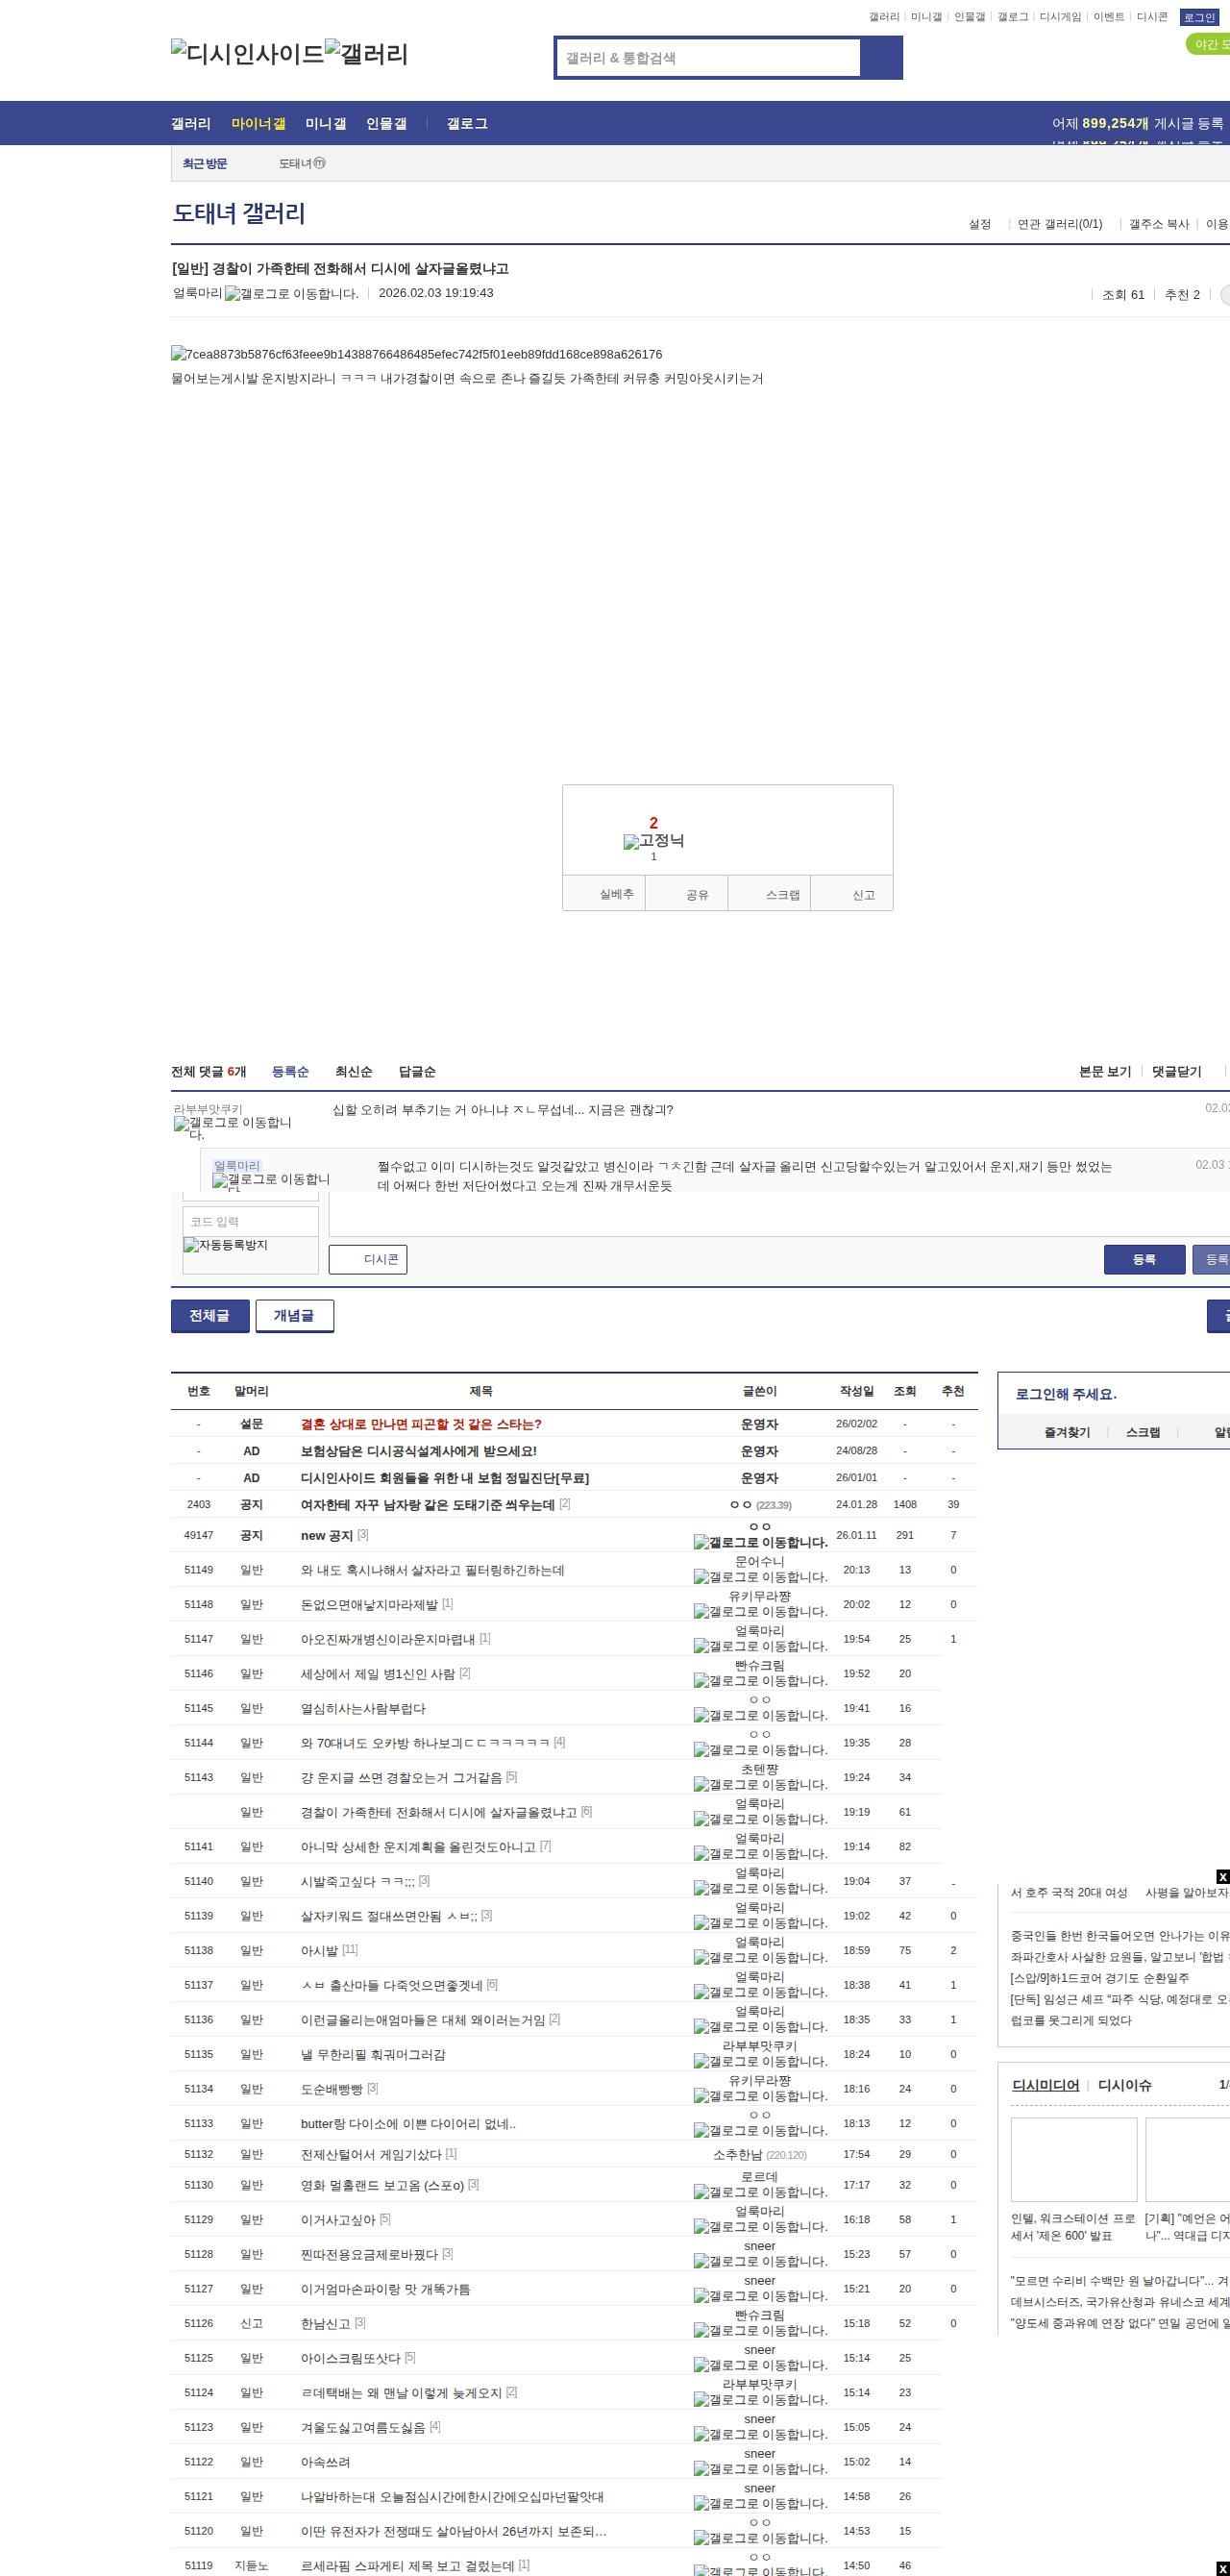
Task: Open the post titled 돈없으면애낳지마라제발
Action: (x=369, y=1605)
